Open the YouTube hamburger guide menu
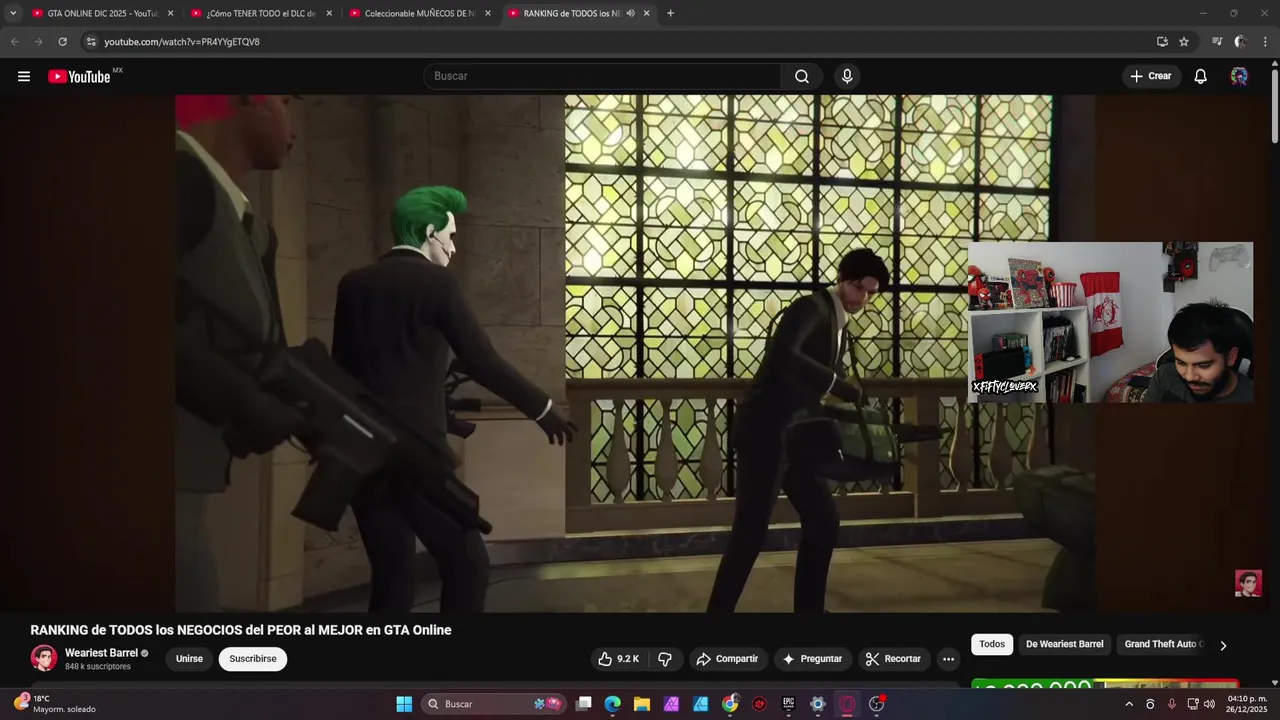Image resolution: width=1280 pixels, height=720 pixels. coord(24,76)
